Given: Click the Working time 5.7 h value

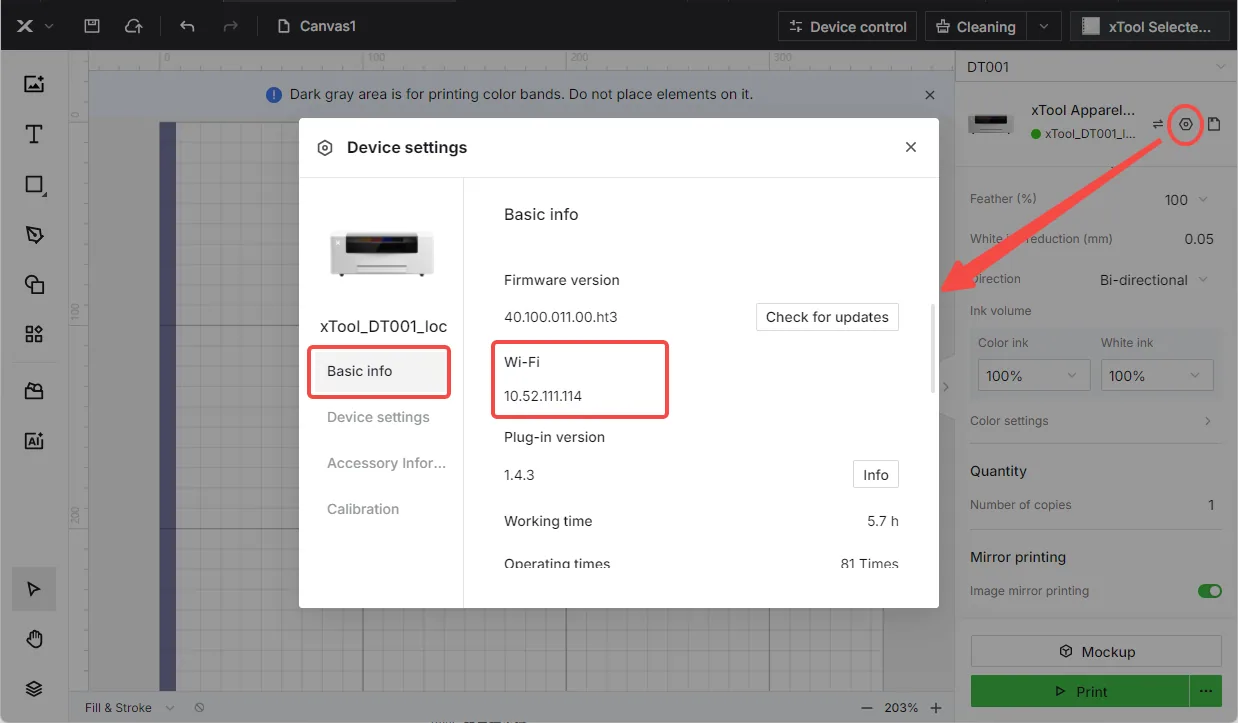Looking at the screenshot, I should click(883, 521).
